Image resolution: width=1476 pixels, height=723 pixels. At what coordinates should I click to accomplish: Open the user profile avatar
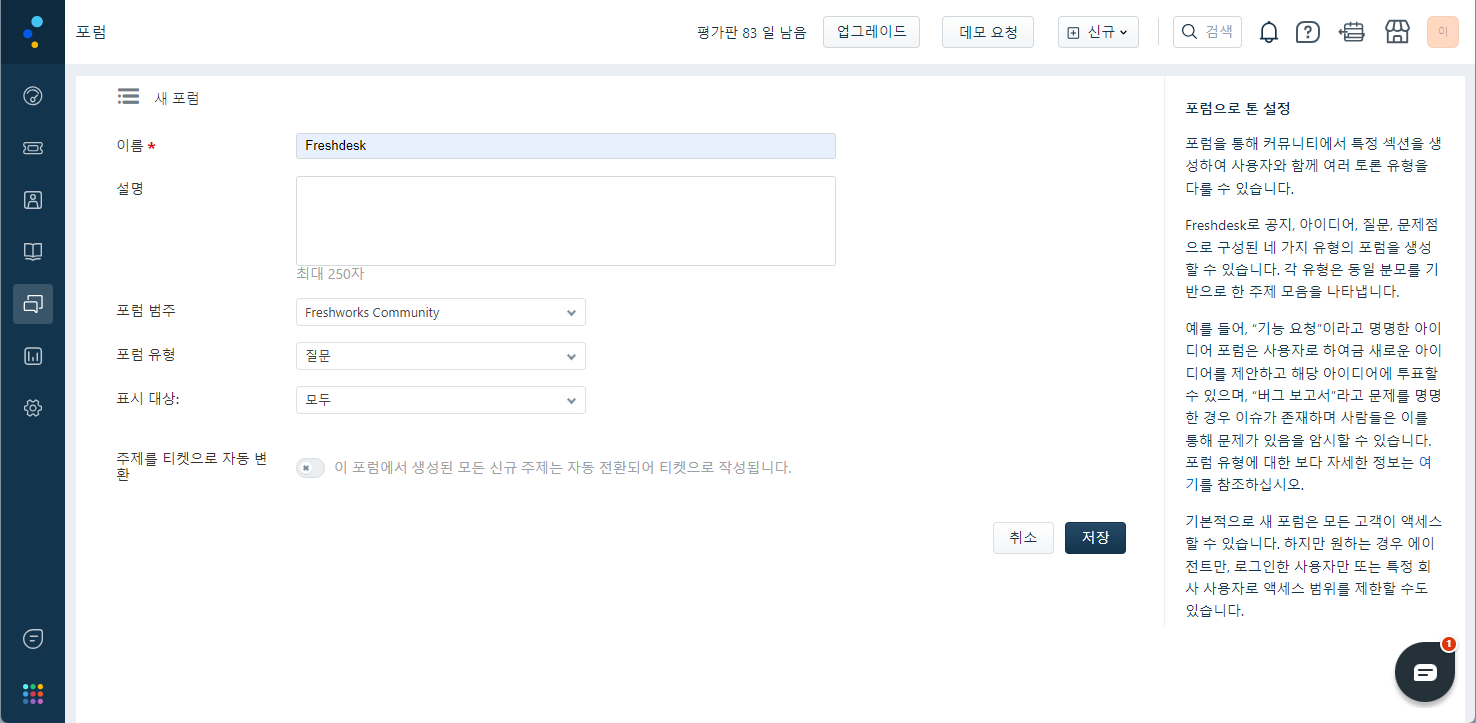tap(1443, 32)
